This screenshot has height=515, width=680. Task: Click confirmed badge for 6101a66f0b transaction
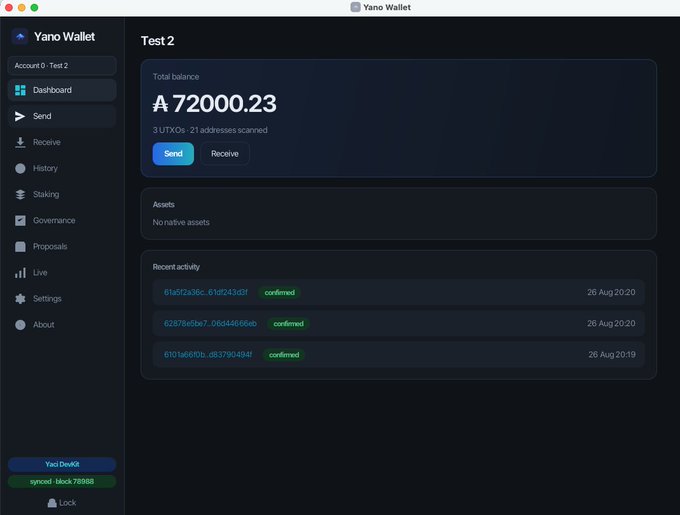click(x=284, y=355)
